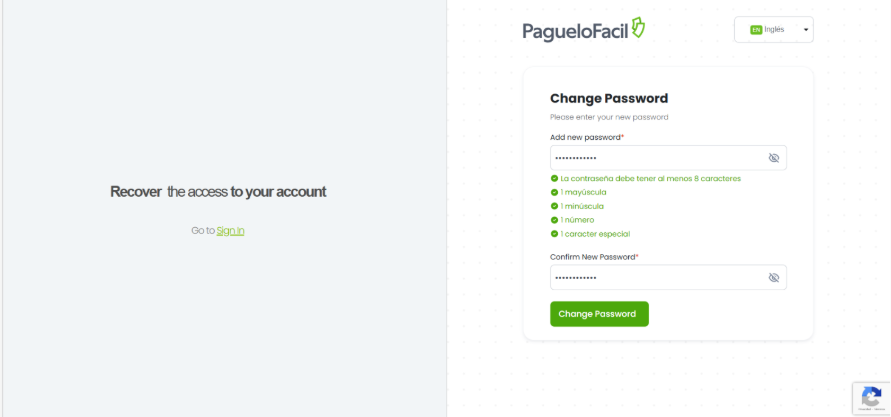Click the check icon beside "1 minúscula"
Screen dimensions: 891x417
(x=554, y=206)
